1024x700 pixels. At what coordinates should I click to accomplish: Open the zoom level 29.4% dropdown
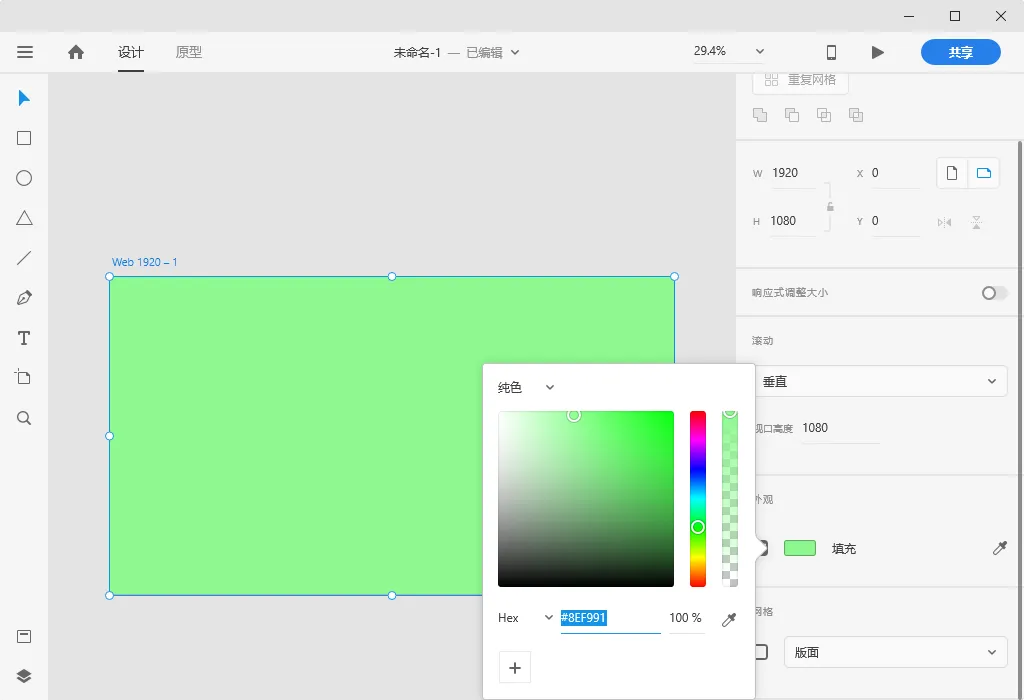pos(760,52)
